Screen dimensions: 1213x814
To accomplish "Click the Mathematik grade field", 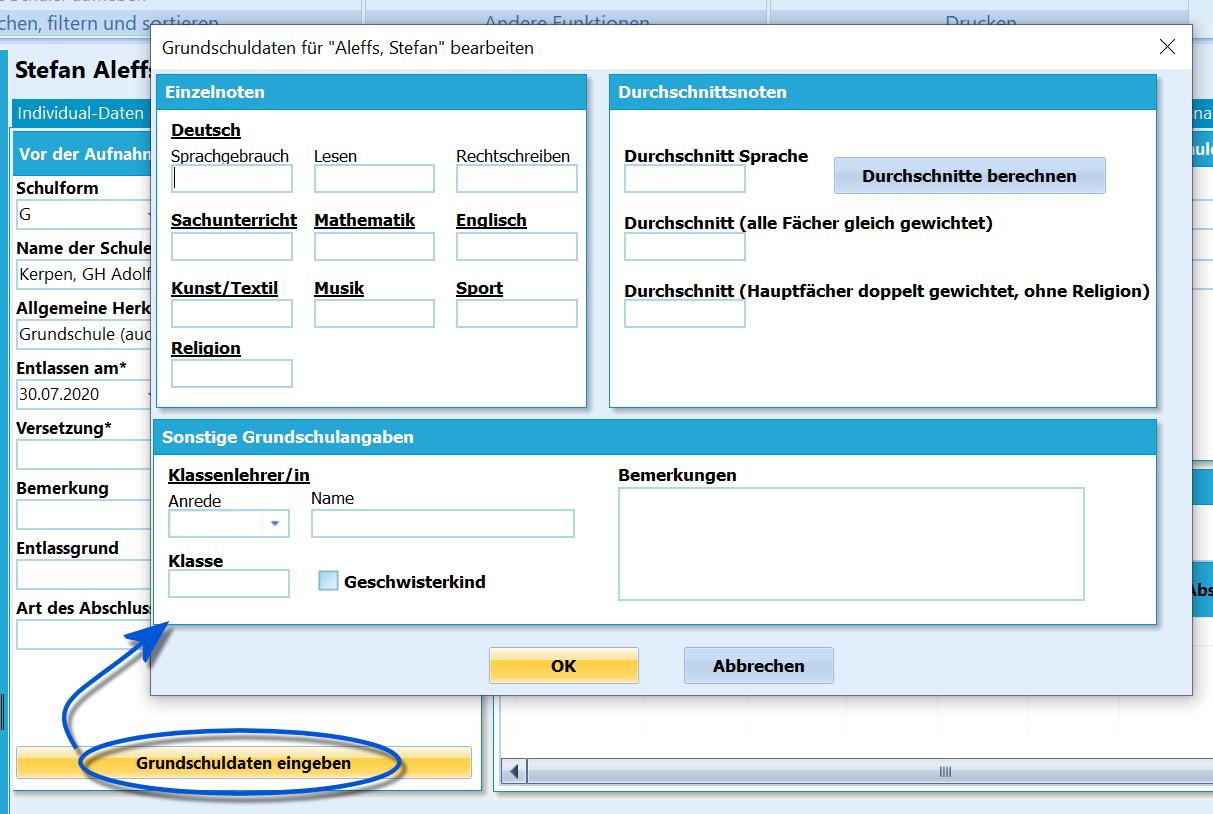I will pos(374,247).
